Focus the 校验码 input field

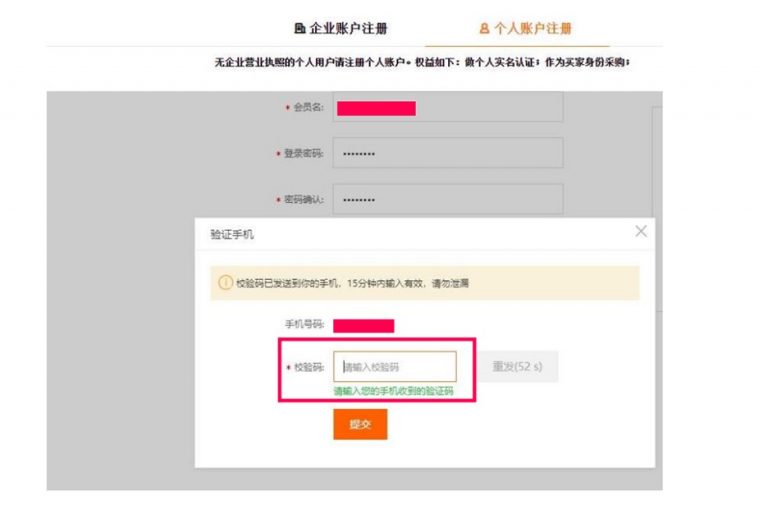(395, 367)
